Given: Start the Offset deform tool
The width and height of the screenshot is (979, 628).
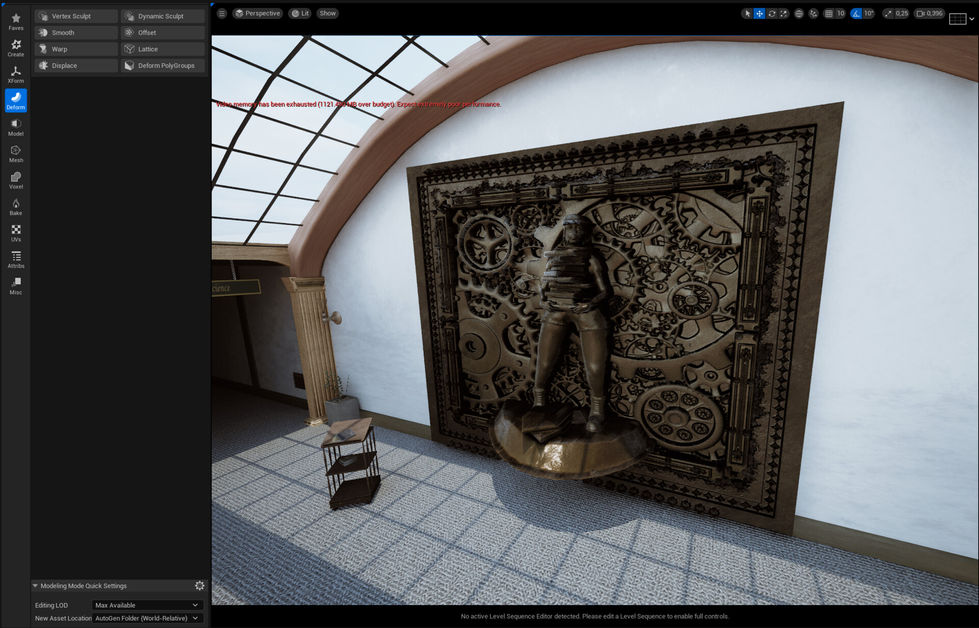Looking at the screenshot, I should pyautogui.click(x=163, y=32).
